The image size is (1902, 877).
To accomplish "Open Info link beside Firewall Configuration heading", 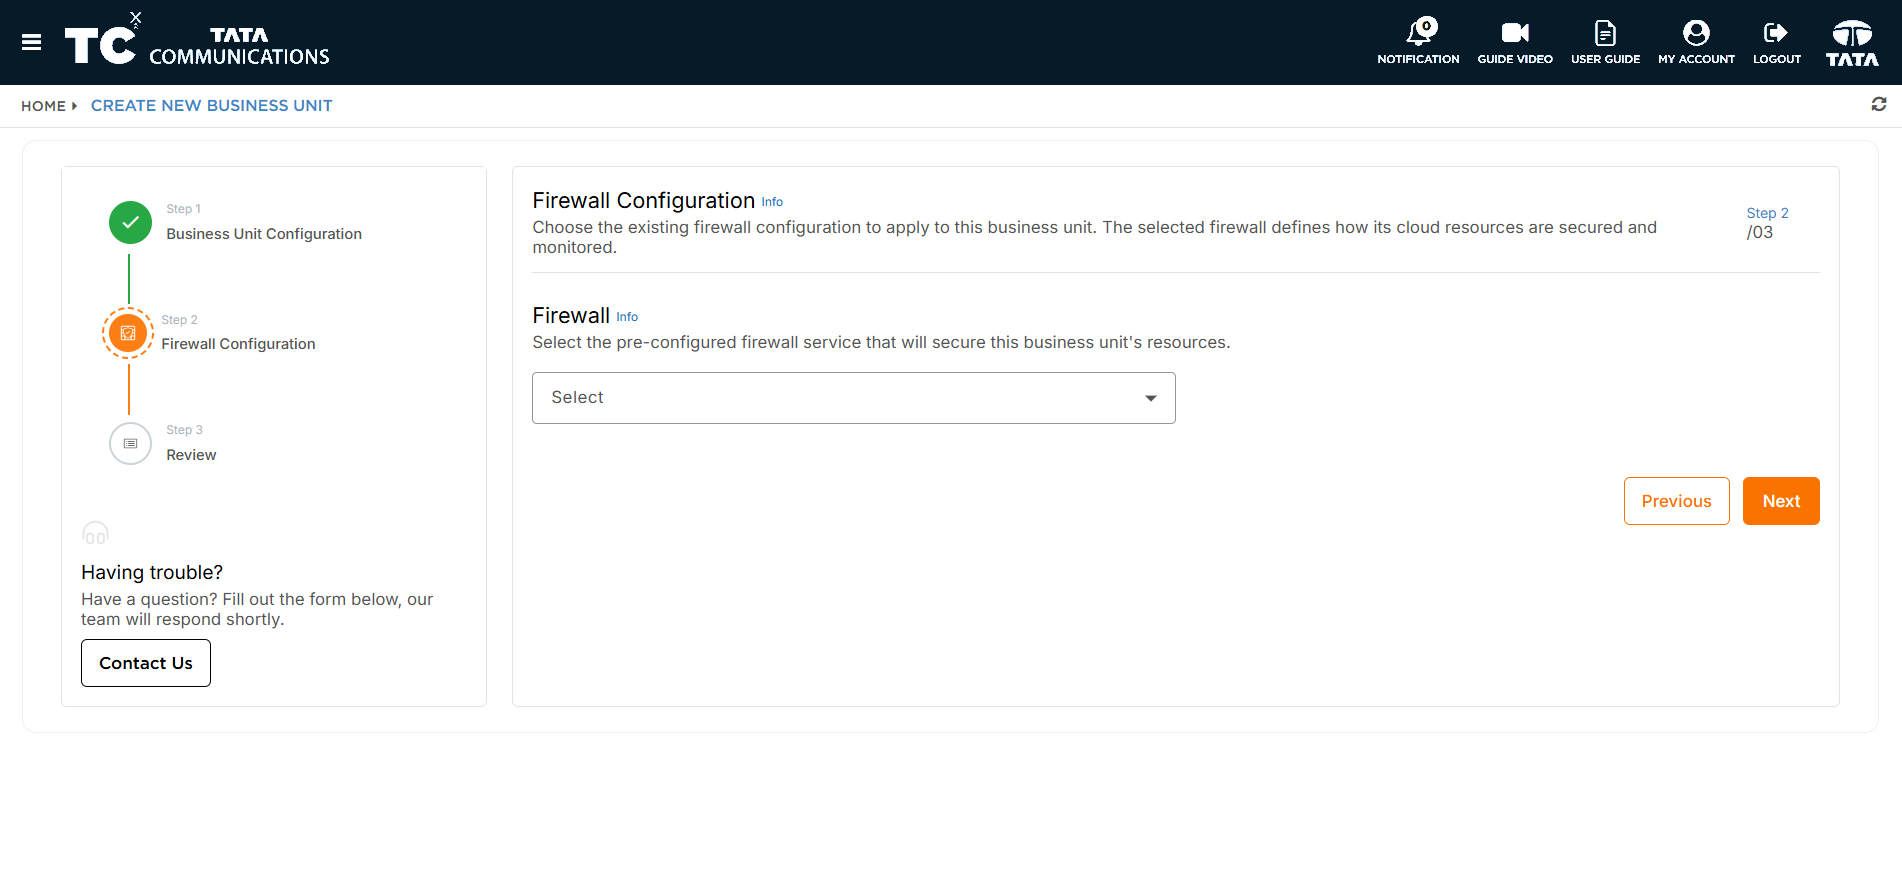I will (x=772, y=202).
